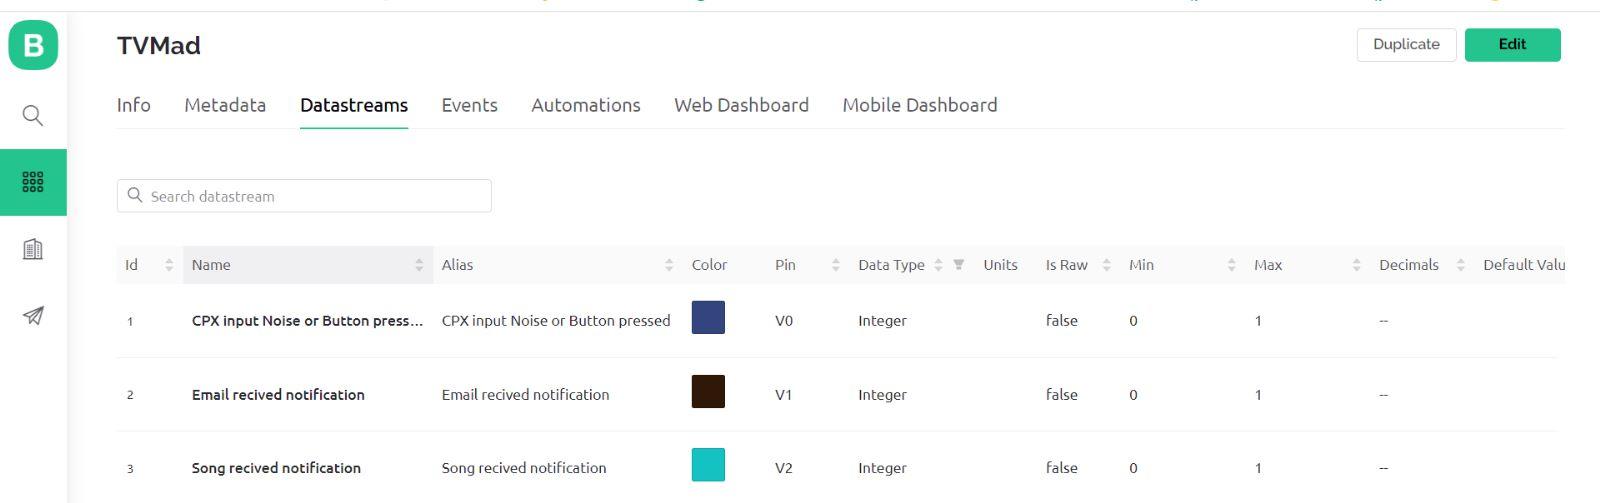Switch to the Events tab
Image resolution: width=1600 pixels, height=503 pixels.
pyautogui.click(x=469, y=105)
